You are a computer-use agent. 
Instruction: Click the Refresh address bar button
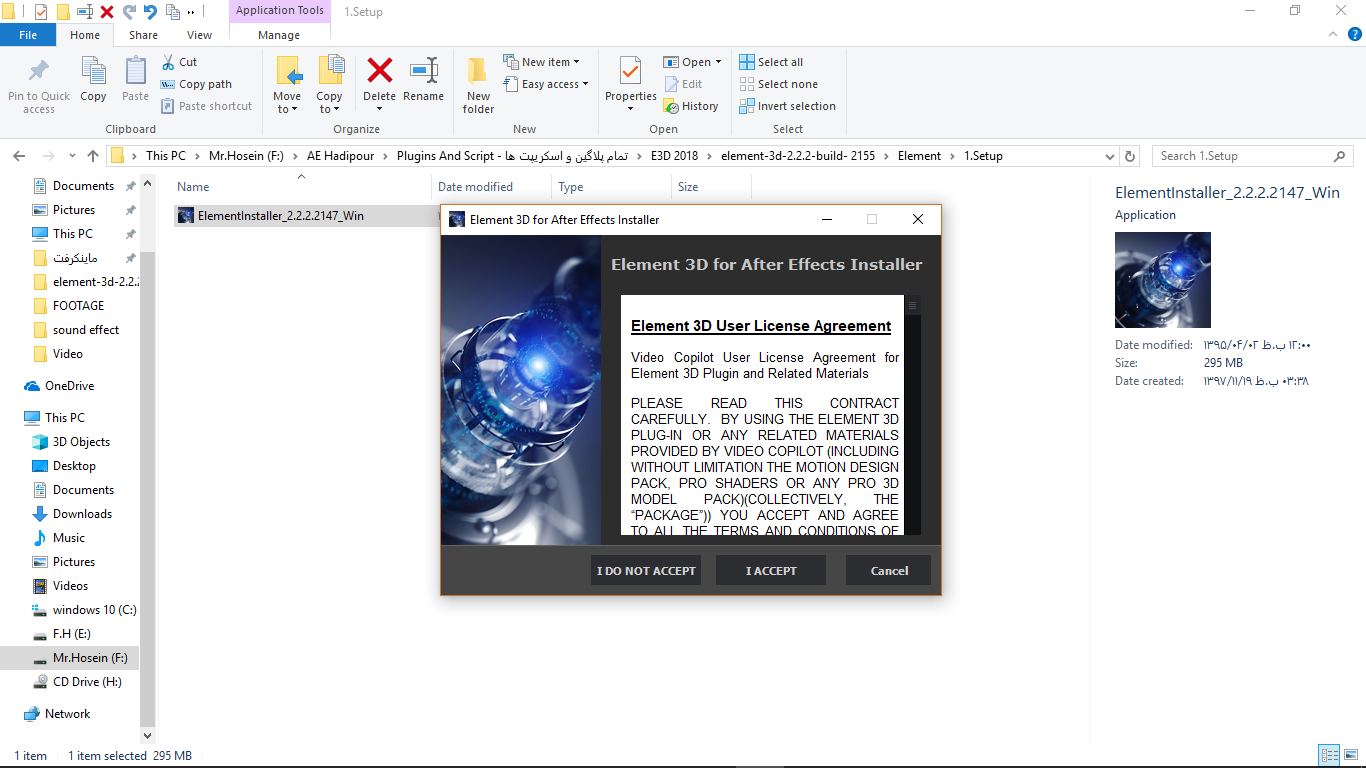pos(1131,156)
